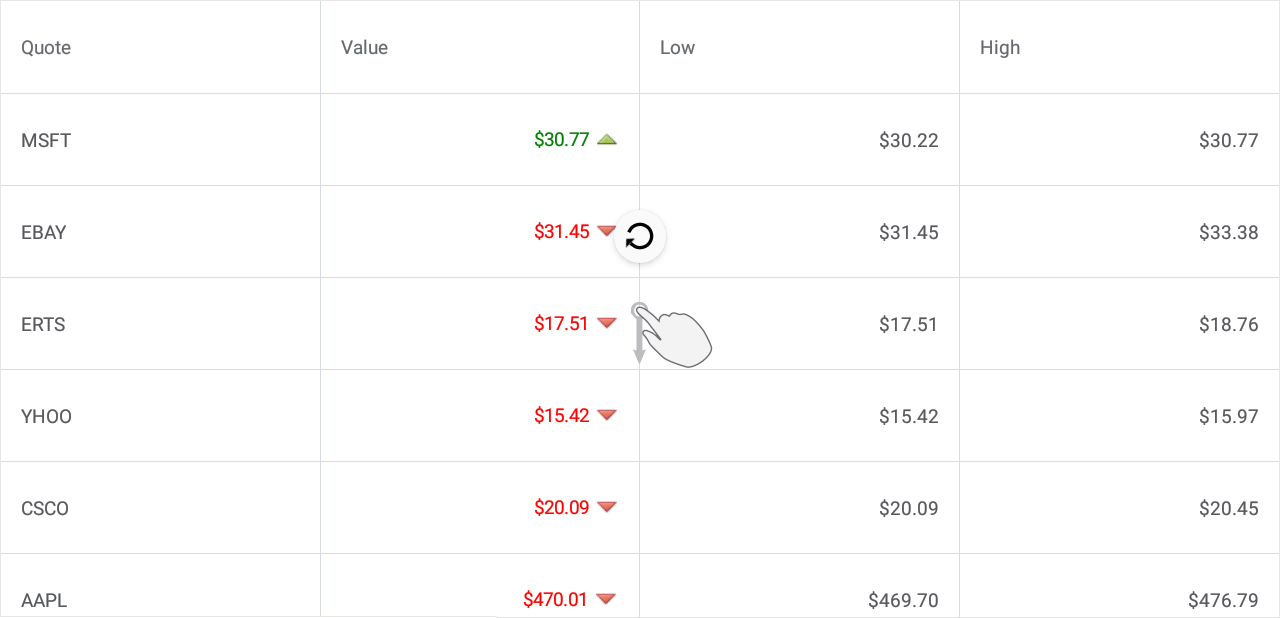This screenshot has width=1280, height=618.
Task: Select the CSCO quote cell
Action: coord(160,508)
